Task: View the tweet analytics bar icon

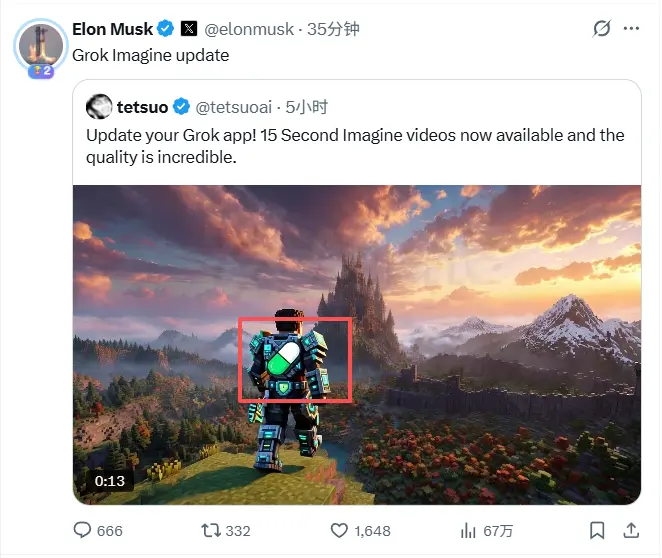Action: coord(468,531)
